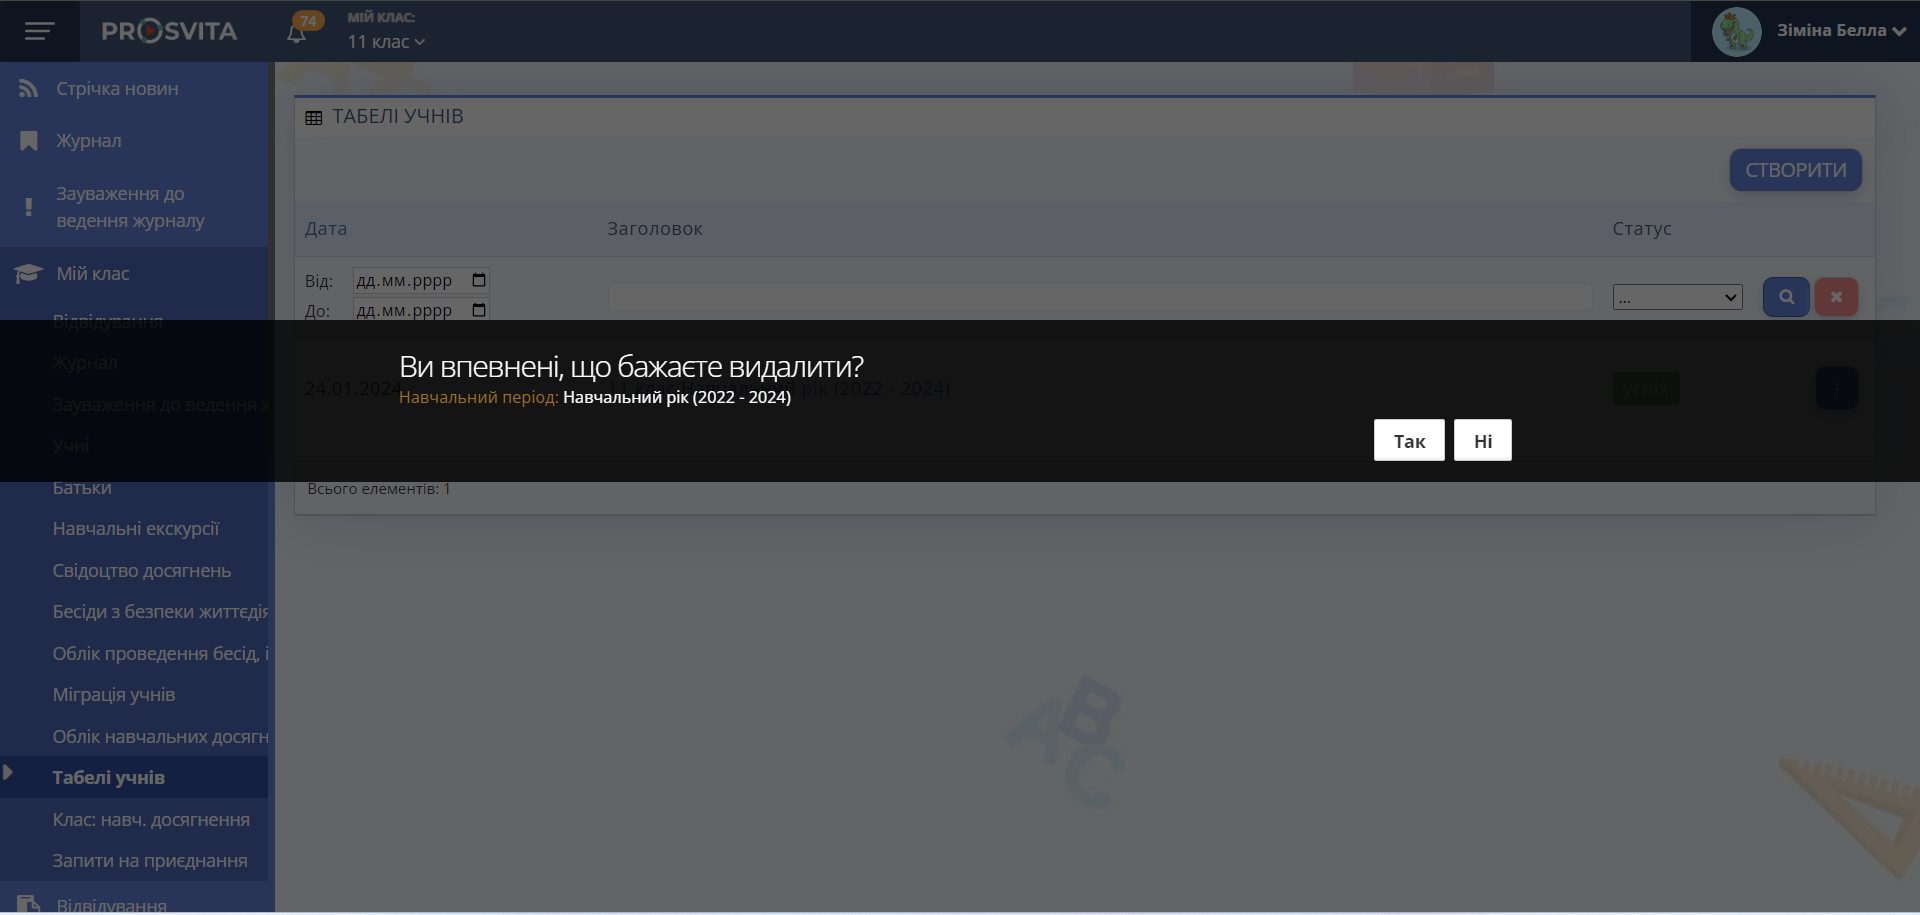Open Стрічка новин in the sidebar

[x=117, y=89]
